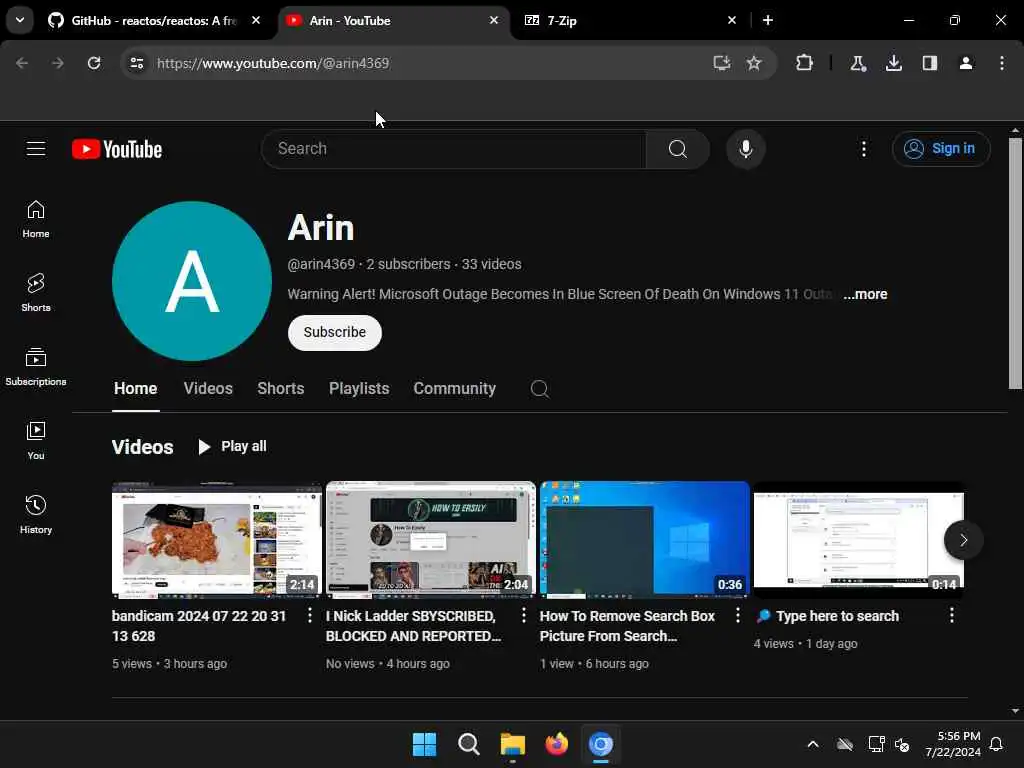Open browser downloads
The image size is (1024, 768).
894,63
